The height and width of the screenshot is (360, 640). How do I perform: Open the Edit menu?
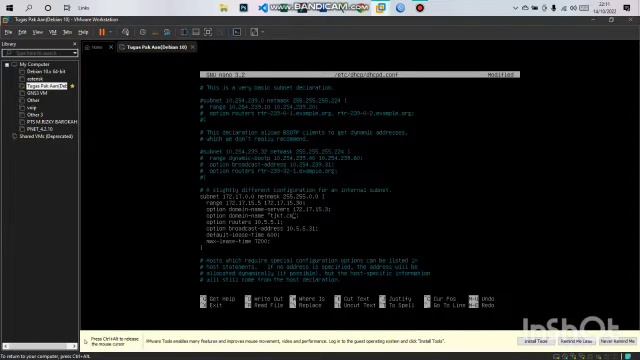tap(22, 32)
